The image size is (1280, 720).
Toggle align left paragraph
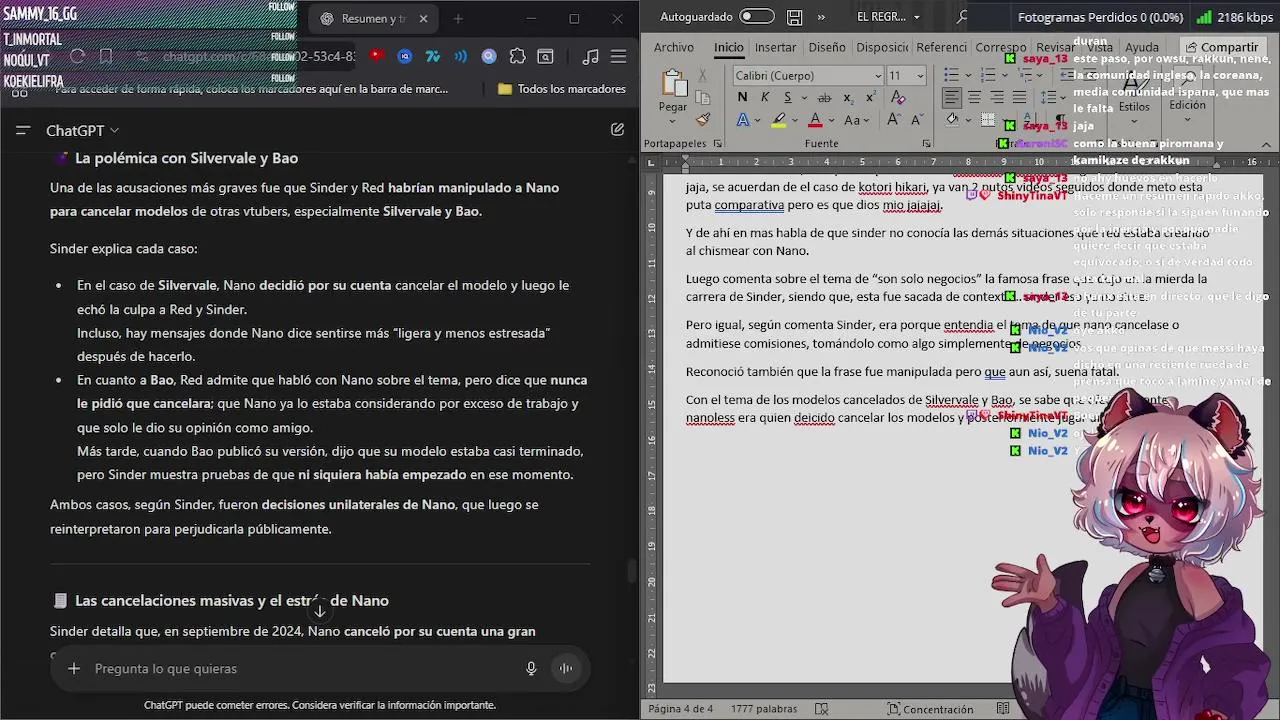coord(951,97)
